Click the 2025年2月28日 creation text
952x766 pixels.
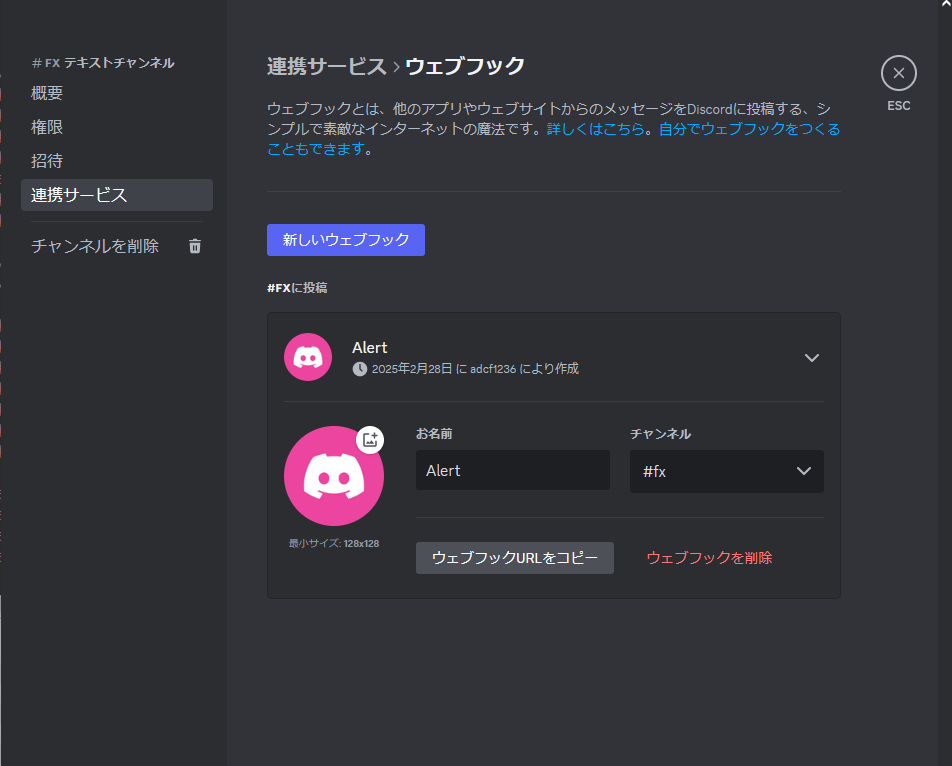(475, 368)
